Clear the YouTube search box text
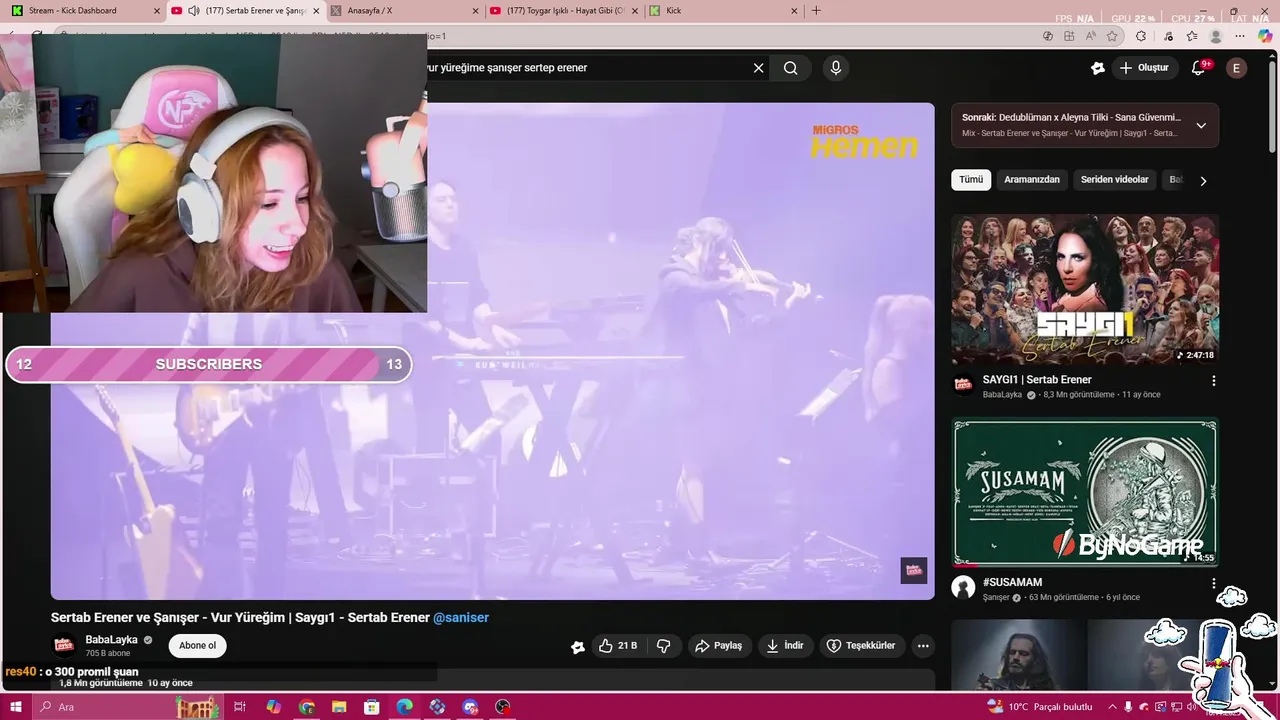 point(758,68)
